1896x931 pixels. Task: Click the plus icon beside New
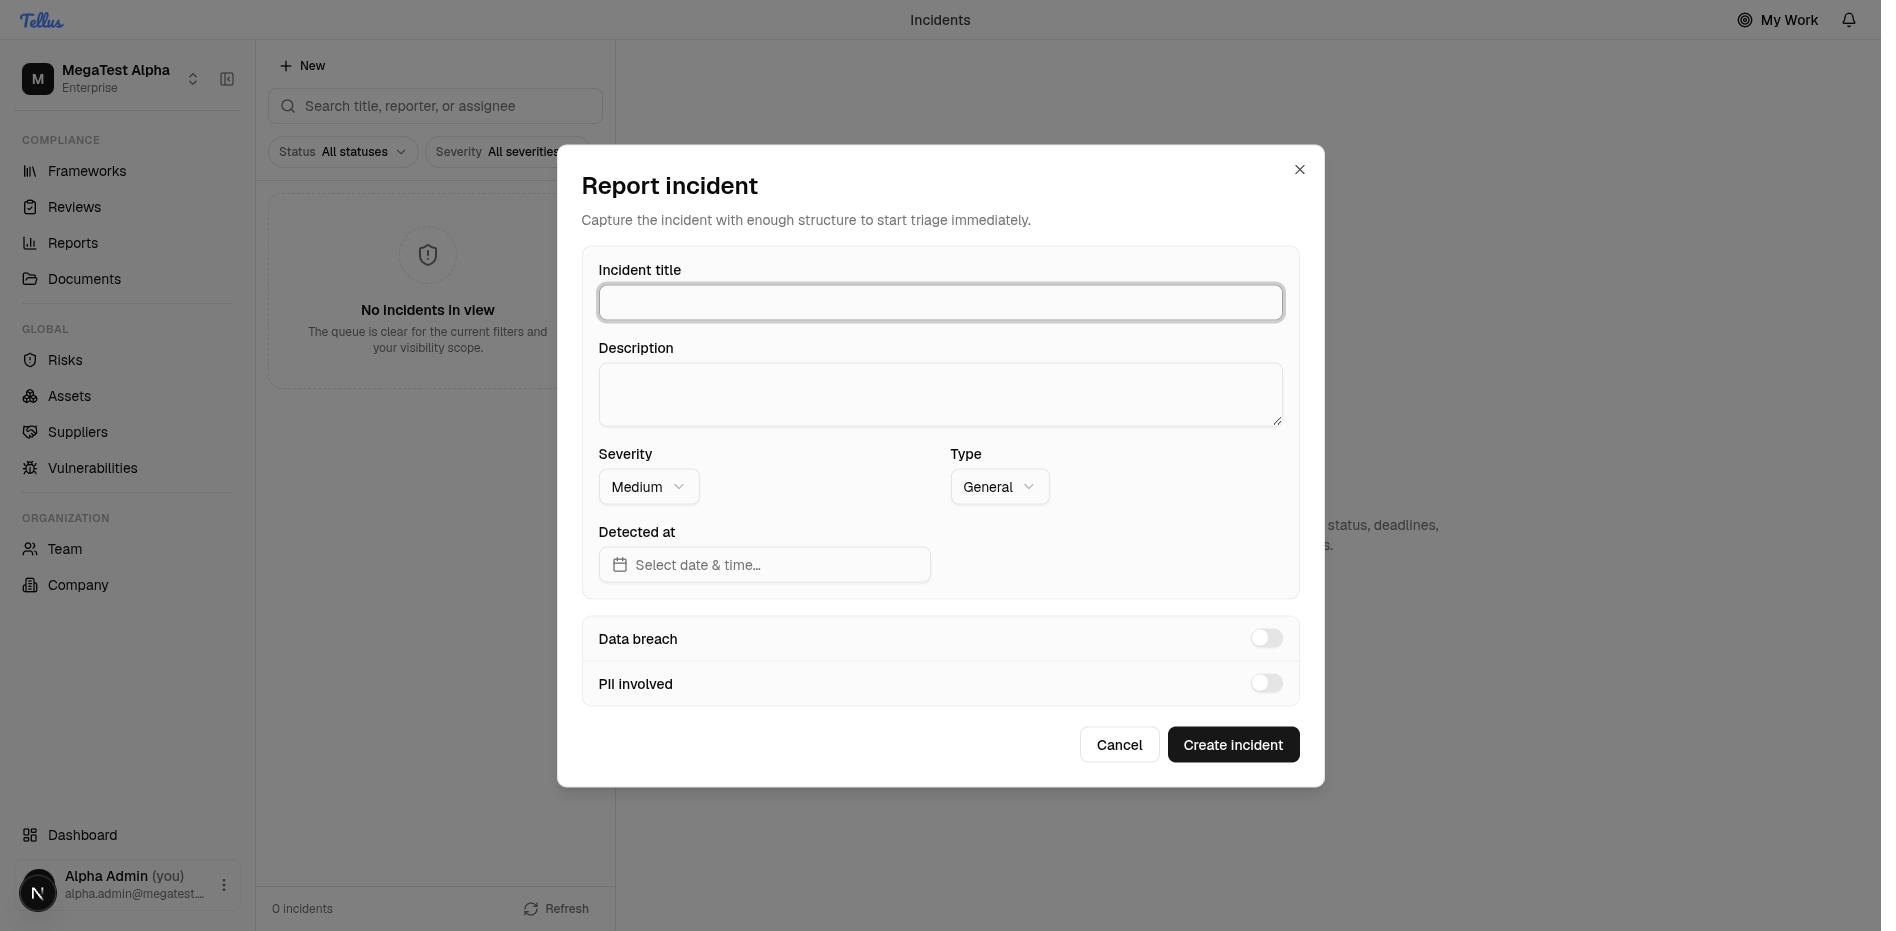[286, 66]
